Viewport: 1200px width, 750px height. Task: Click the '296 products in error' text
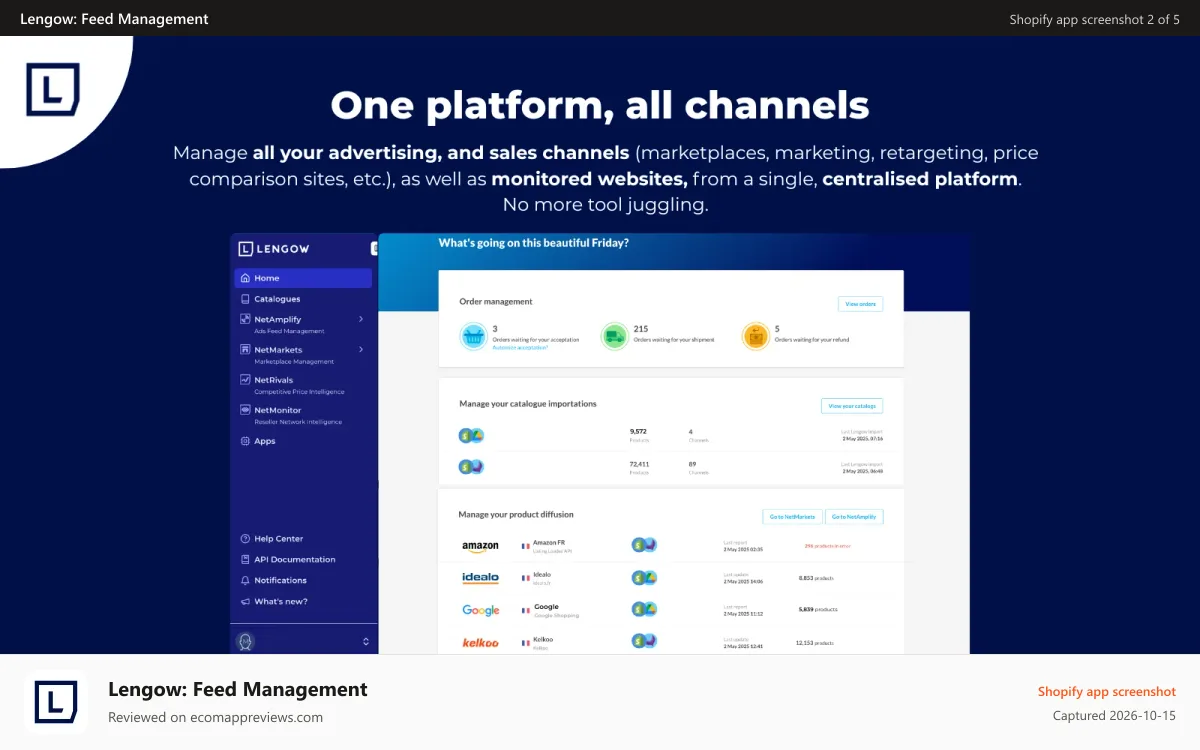click(x=828, y=546)
